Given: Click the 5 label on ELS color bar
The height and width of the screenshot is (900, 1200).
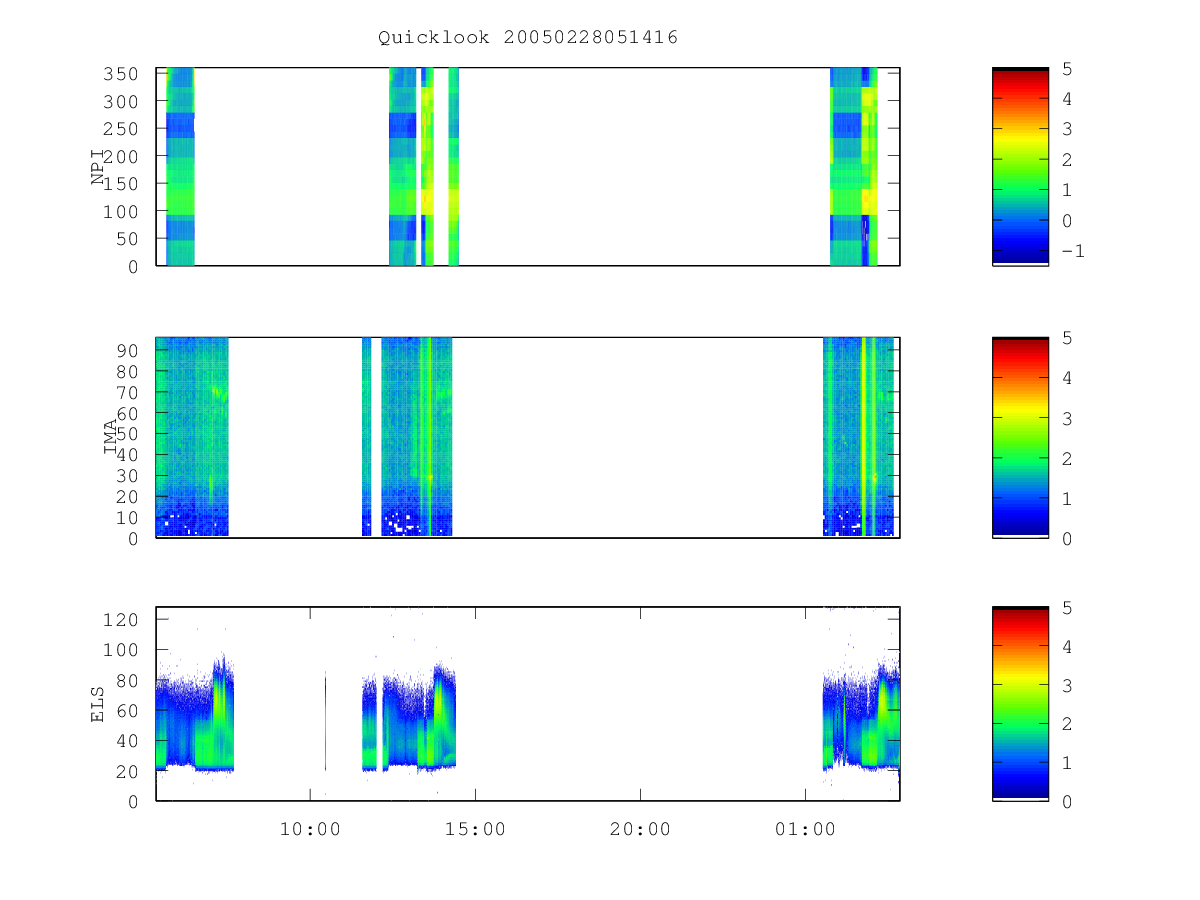Looking at the screenshot, I should pos(1068,608).
